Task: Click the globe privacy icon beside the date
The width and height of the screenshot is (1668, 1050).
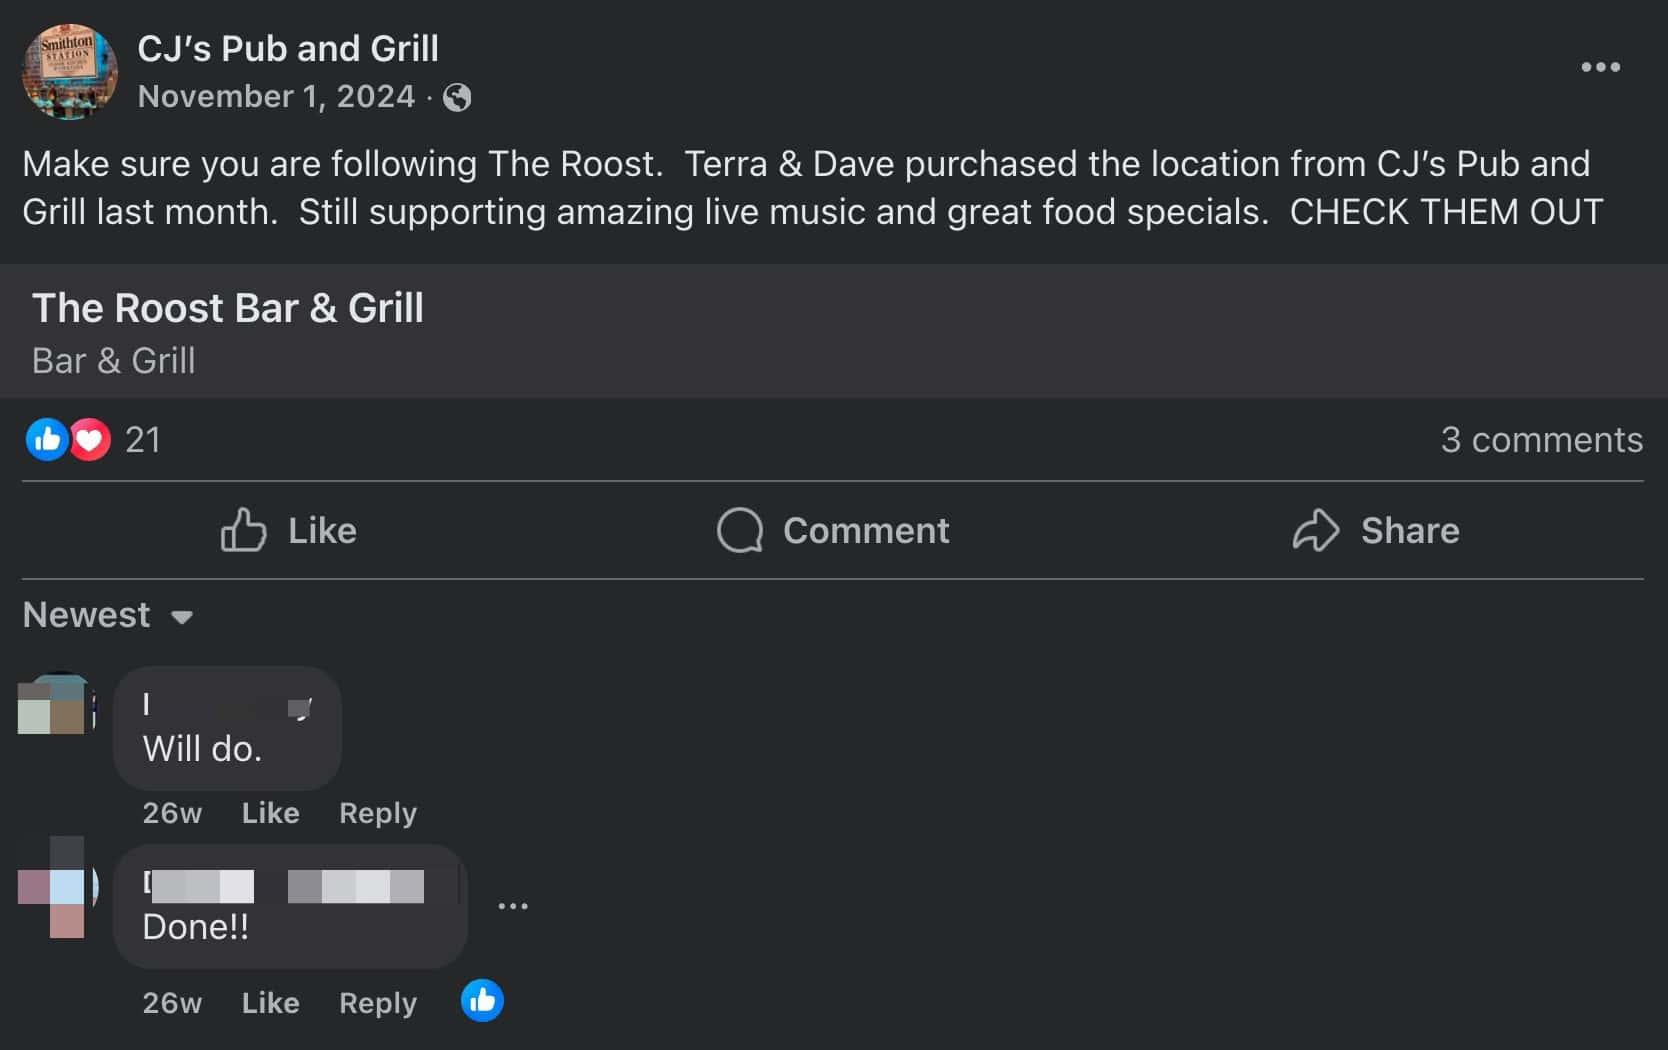Action: point(456,97)
